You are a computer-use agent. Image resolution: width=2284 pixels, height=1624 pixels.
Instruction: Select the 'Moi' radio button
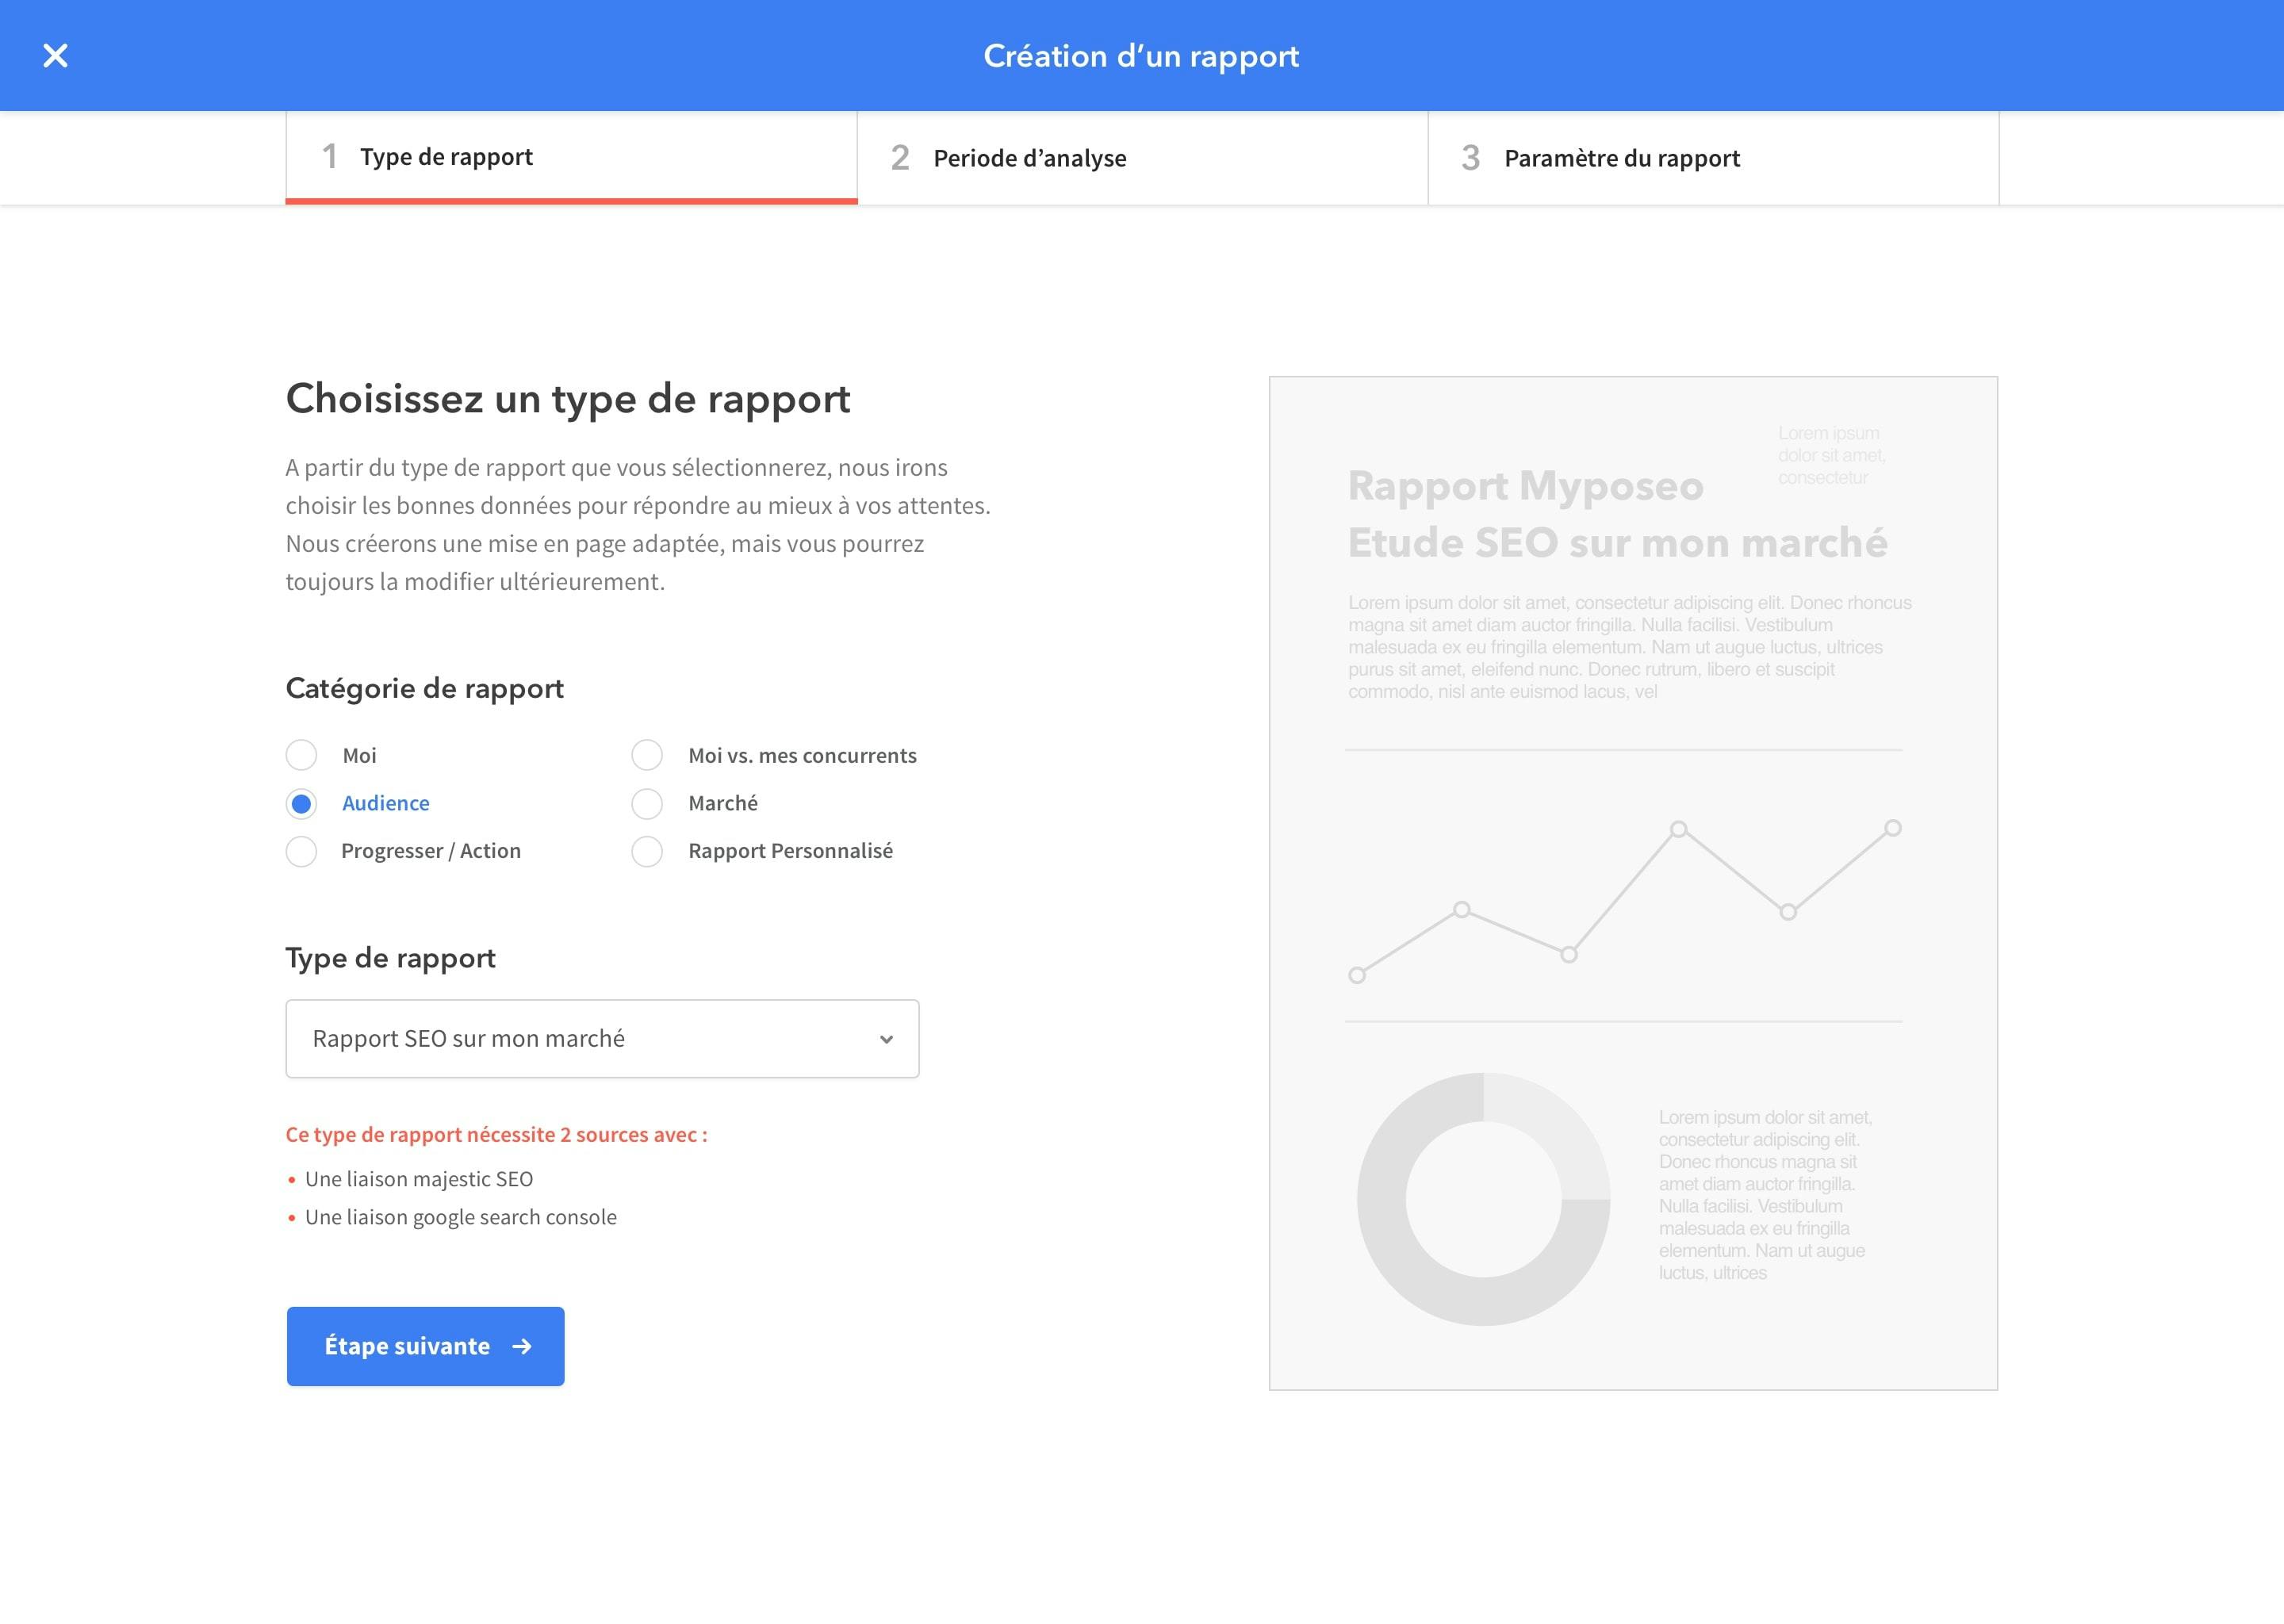[301, 755]
